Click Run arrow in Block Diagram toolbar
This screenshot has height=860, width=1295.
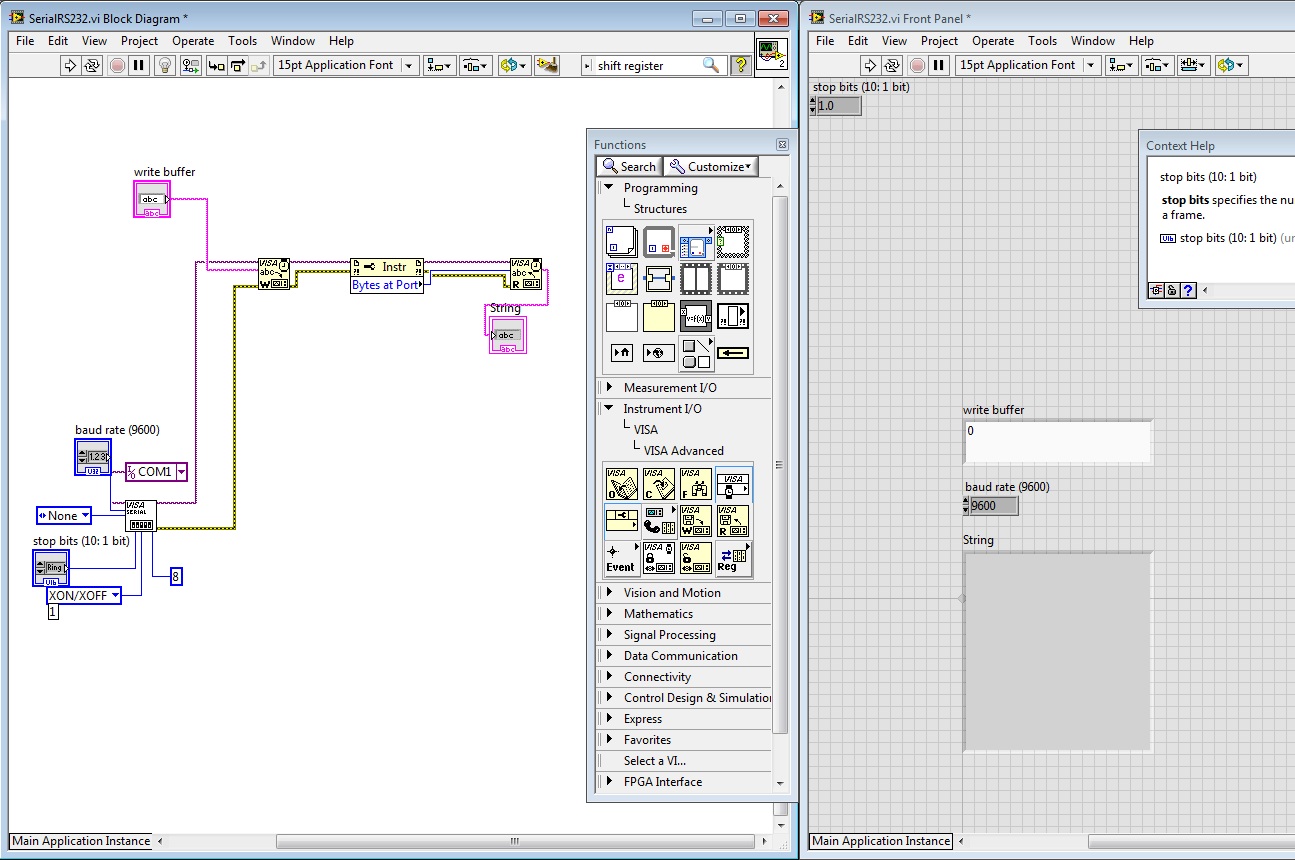(70, 65)
